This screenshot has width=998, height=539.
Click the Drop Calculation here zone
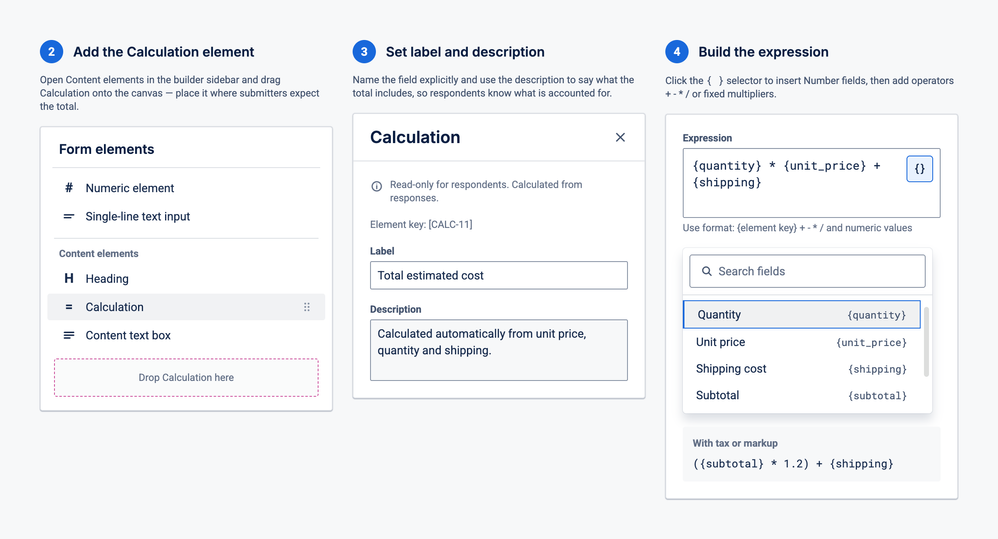point(186,377)
